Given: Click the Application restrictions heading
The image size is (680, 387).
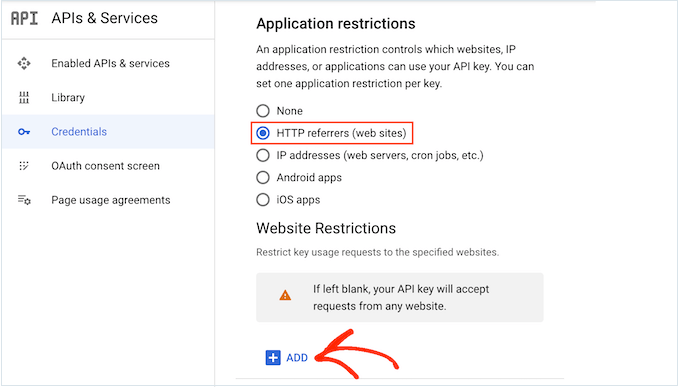Looking at the screenshot, I should tap(336, 23).
